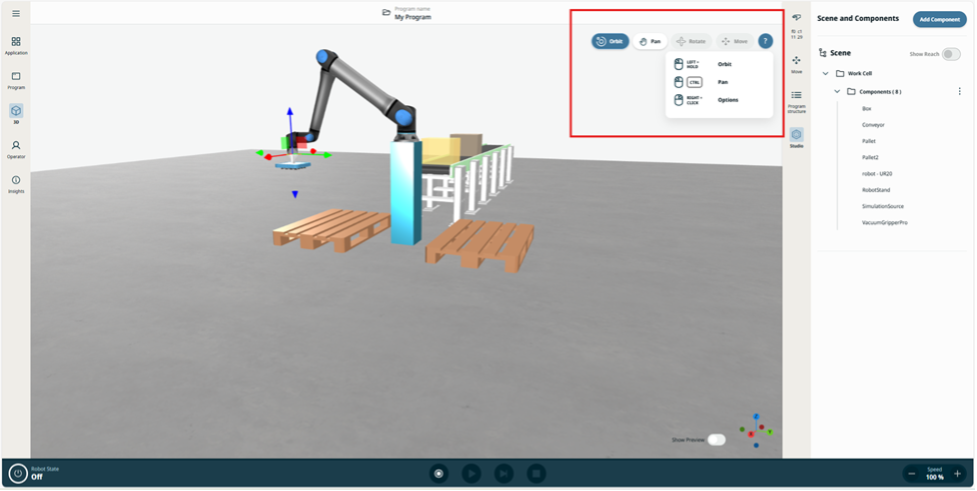Click the Add Component button
977x491 pixels.
(939, 19)
